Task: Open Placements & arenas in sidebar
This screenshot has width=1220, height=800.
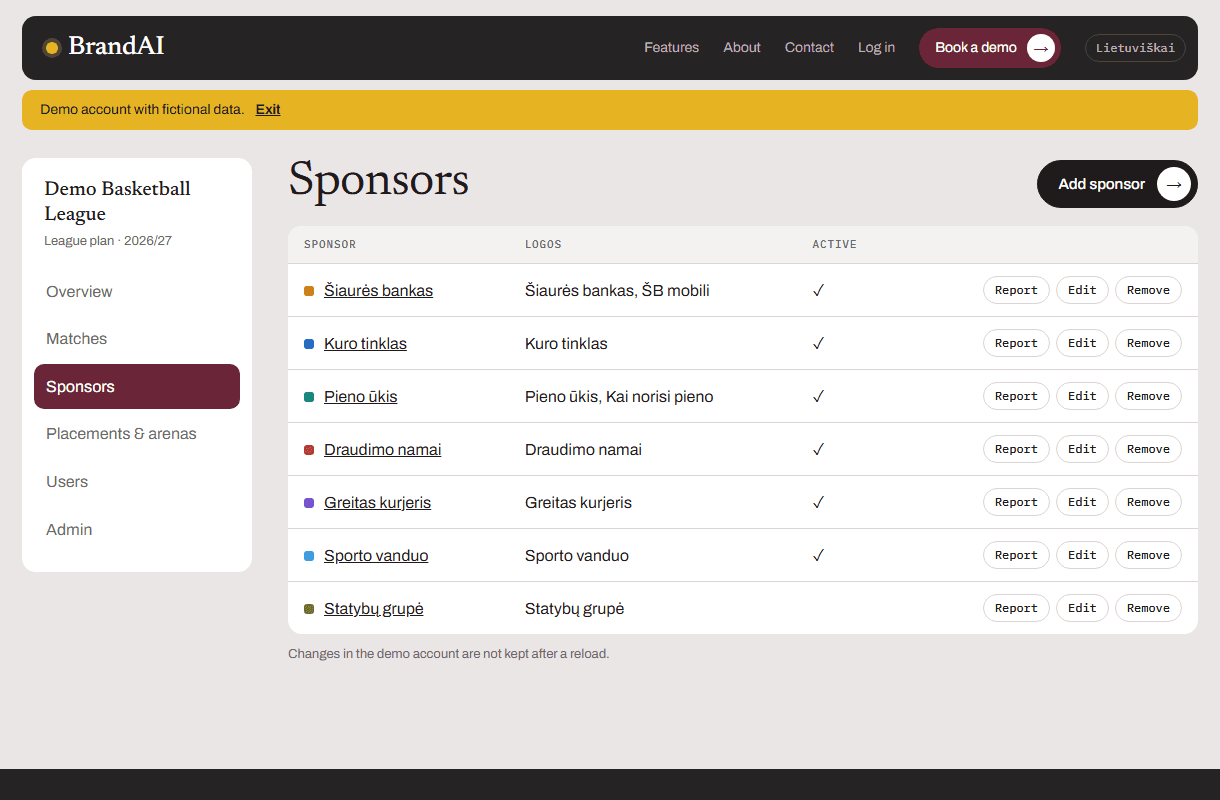Action: point(137,434)
